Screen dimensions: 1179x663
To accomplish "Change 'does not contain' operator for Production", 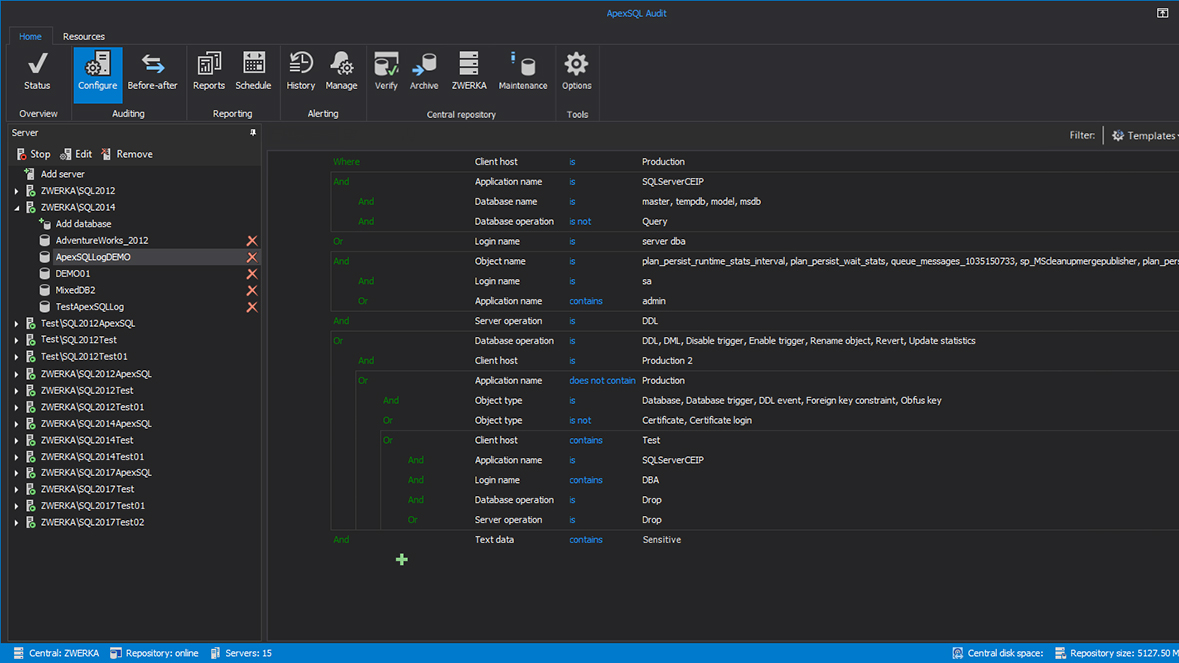I will (x=602, y=381).
